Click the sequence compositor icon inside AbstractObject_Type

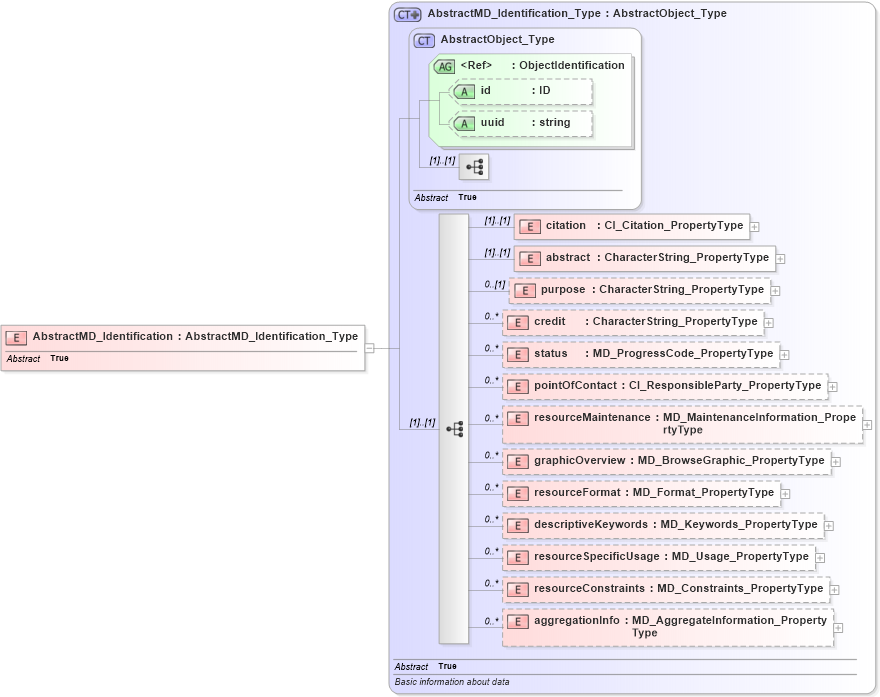click(x=473, y=167)
